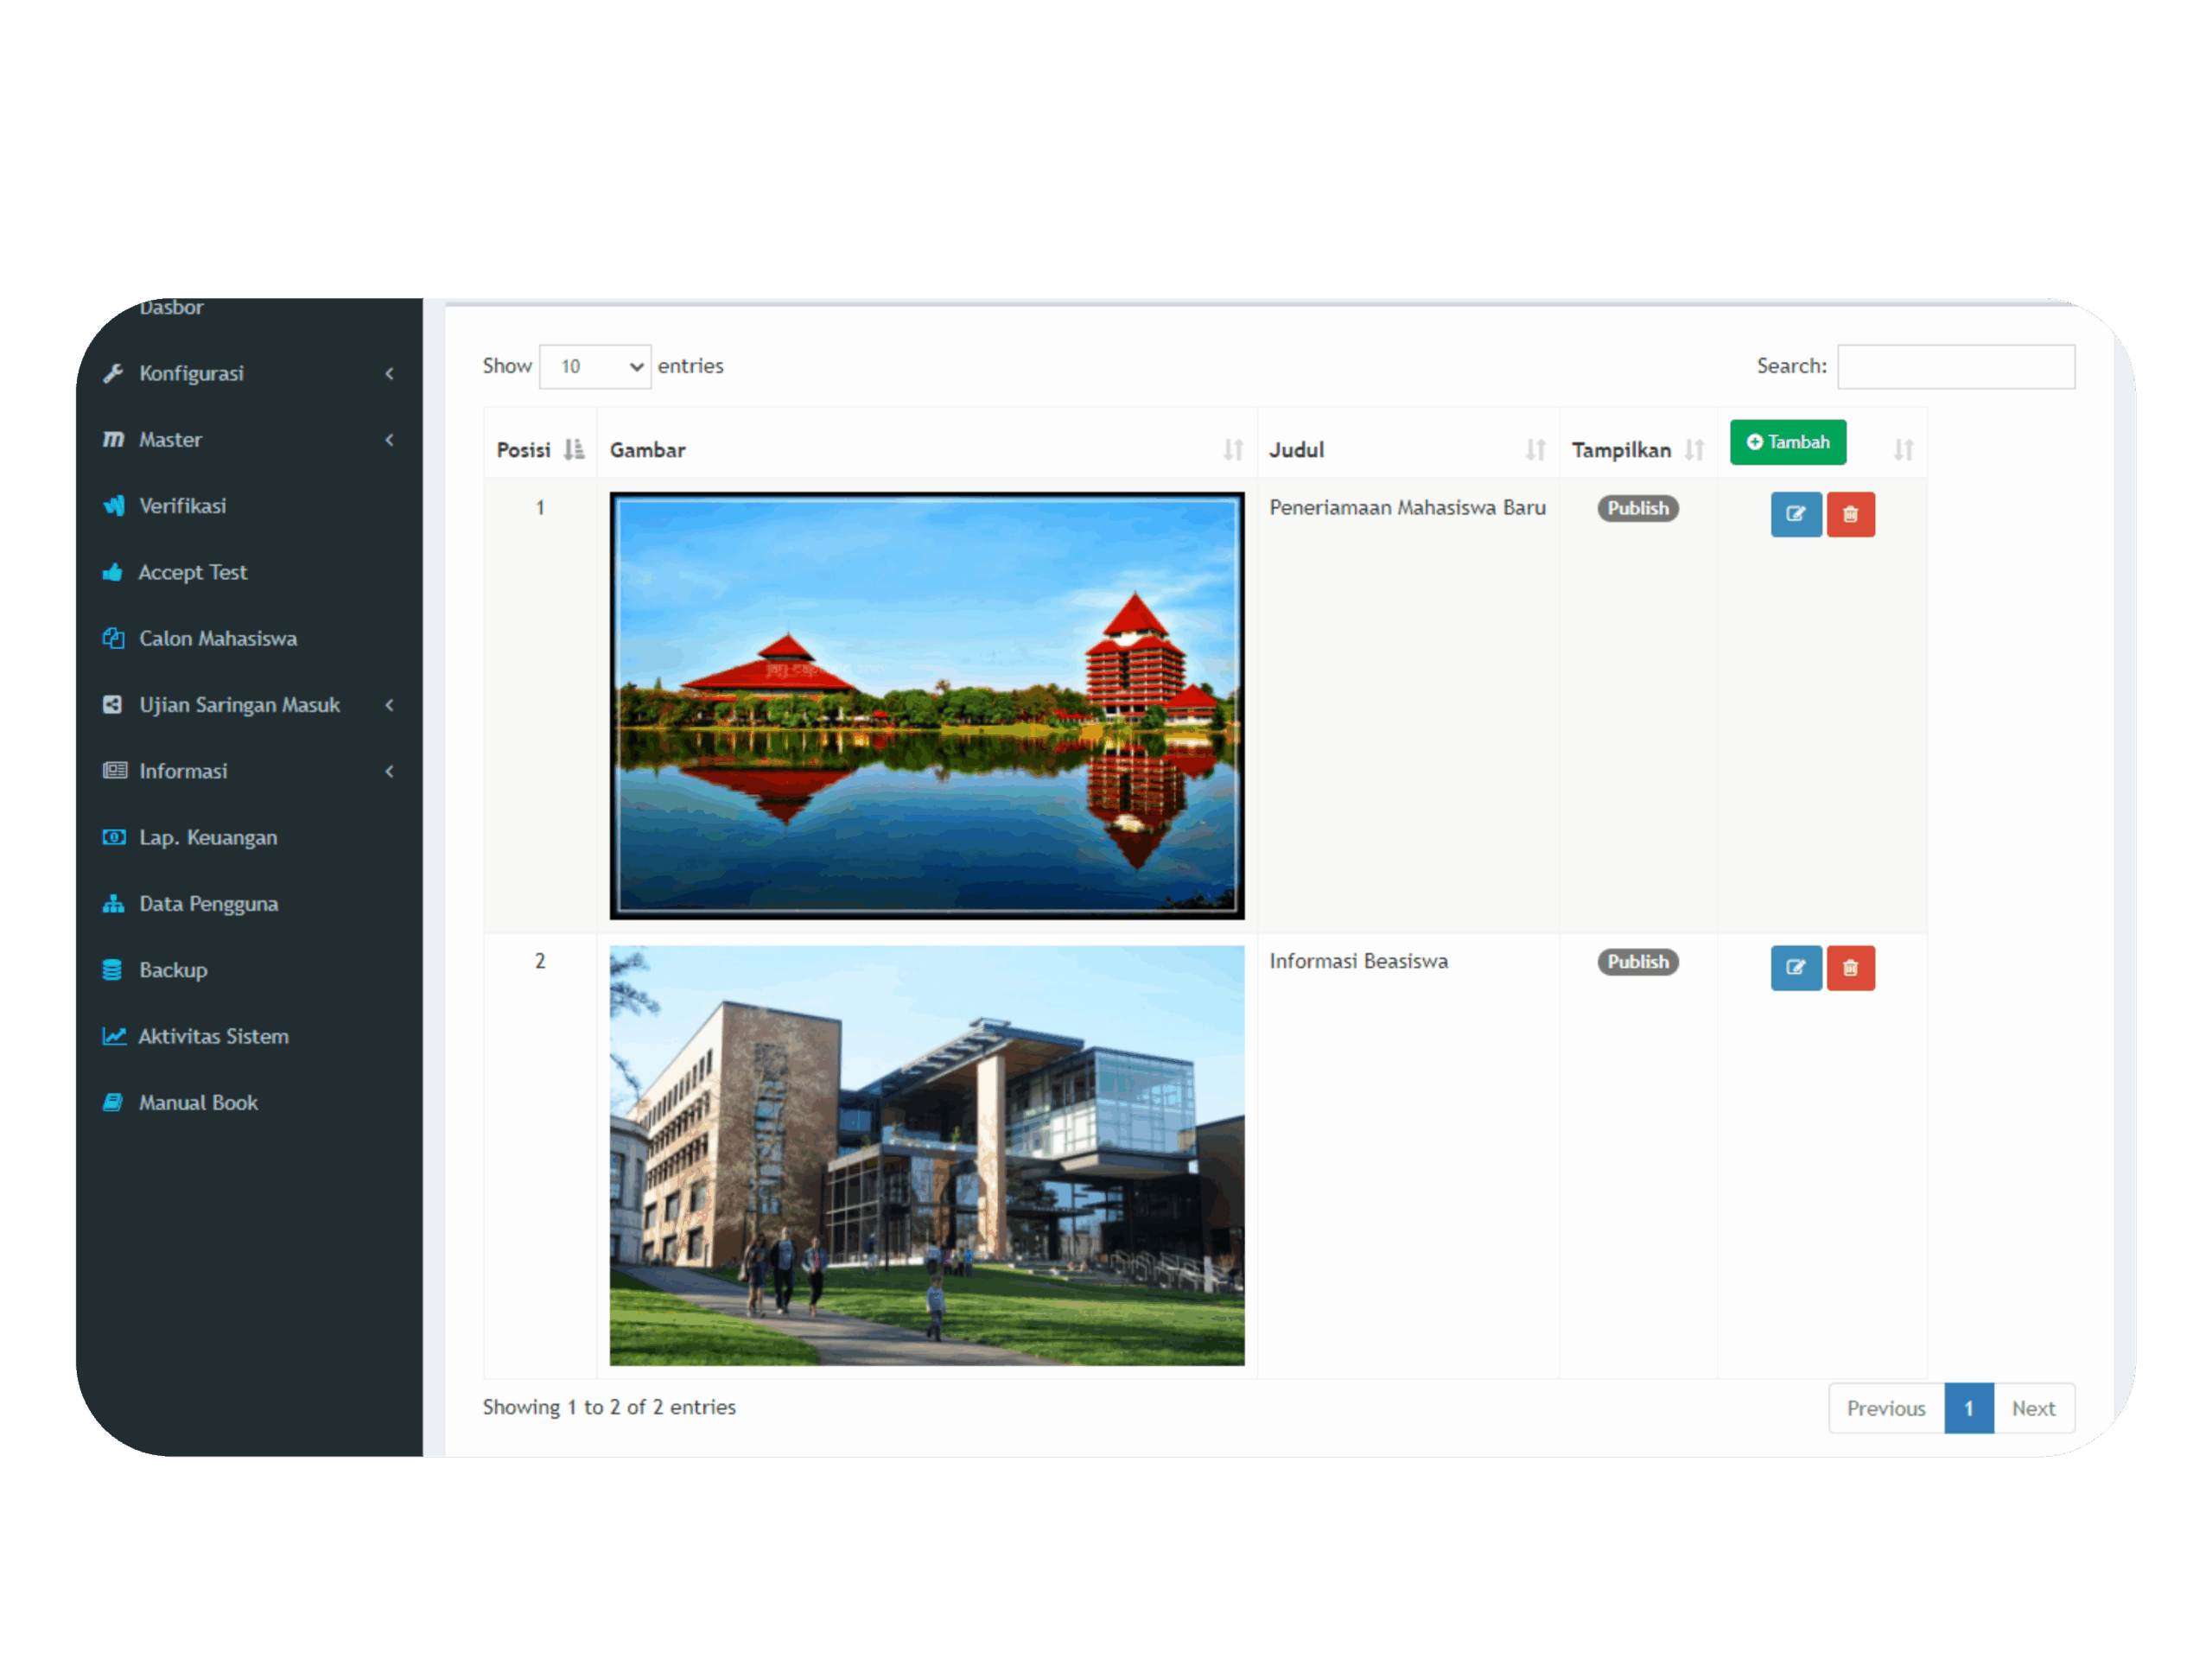The height and width of the screenshot is (1659, 2212).
Task: Select page 1 in pagination
Action: click(x=1969, y=1408)
